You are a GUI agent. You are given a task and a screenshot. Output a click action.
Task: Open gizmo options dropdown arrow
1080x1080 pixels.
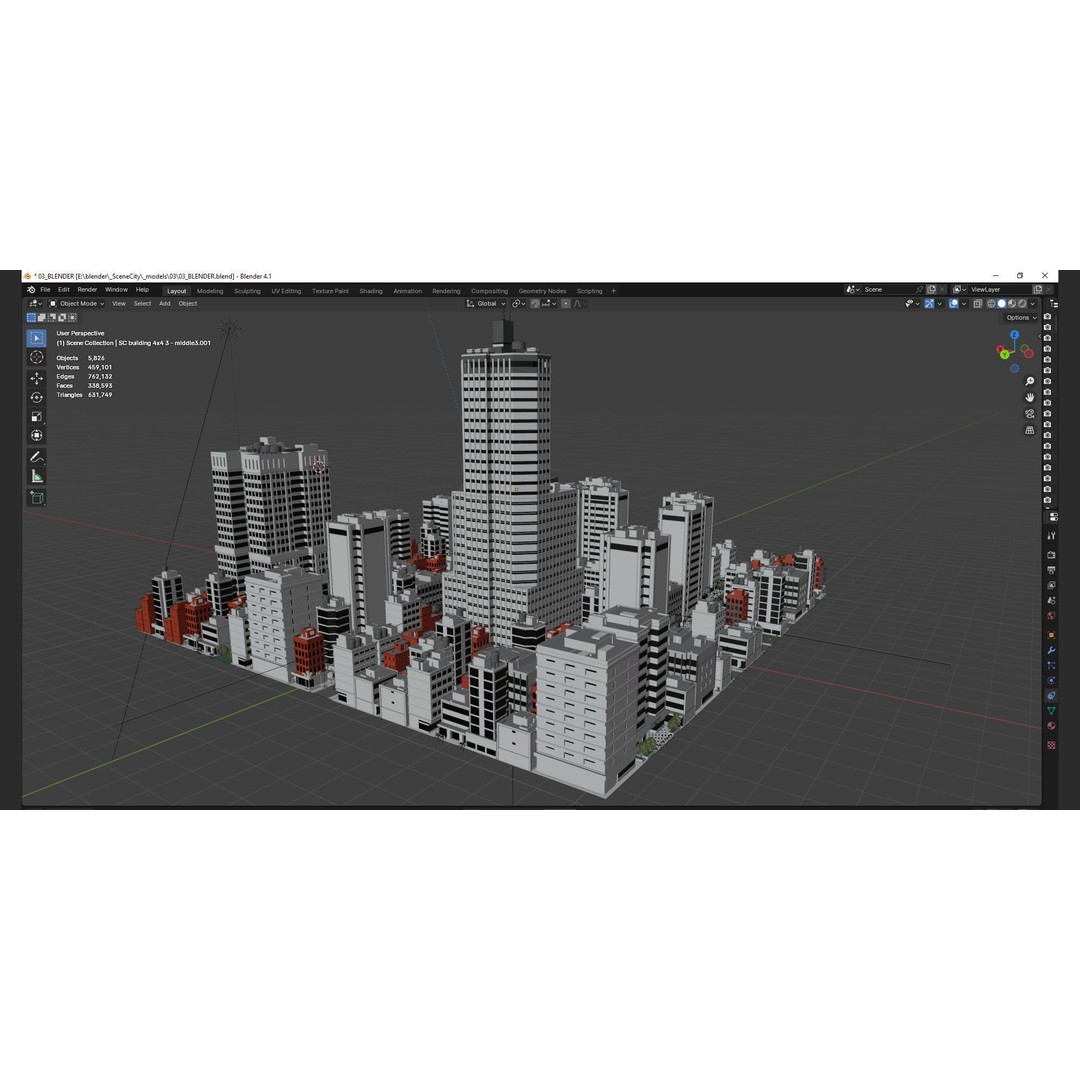tap(939, 304)
